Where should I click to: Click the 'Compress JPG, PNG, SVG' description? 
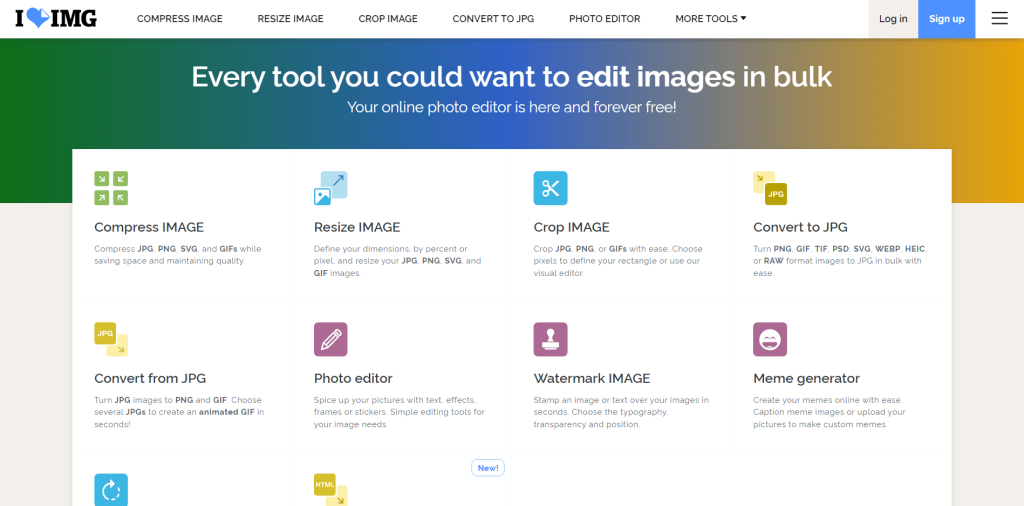[178, 255]
